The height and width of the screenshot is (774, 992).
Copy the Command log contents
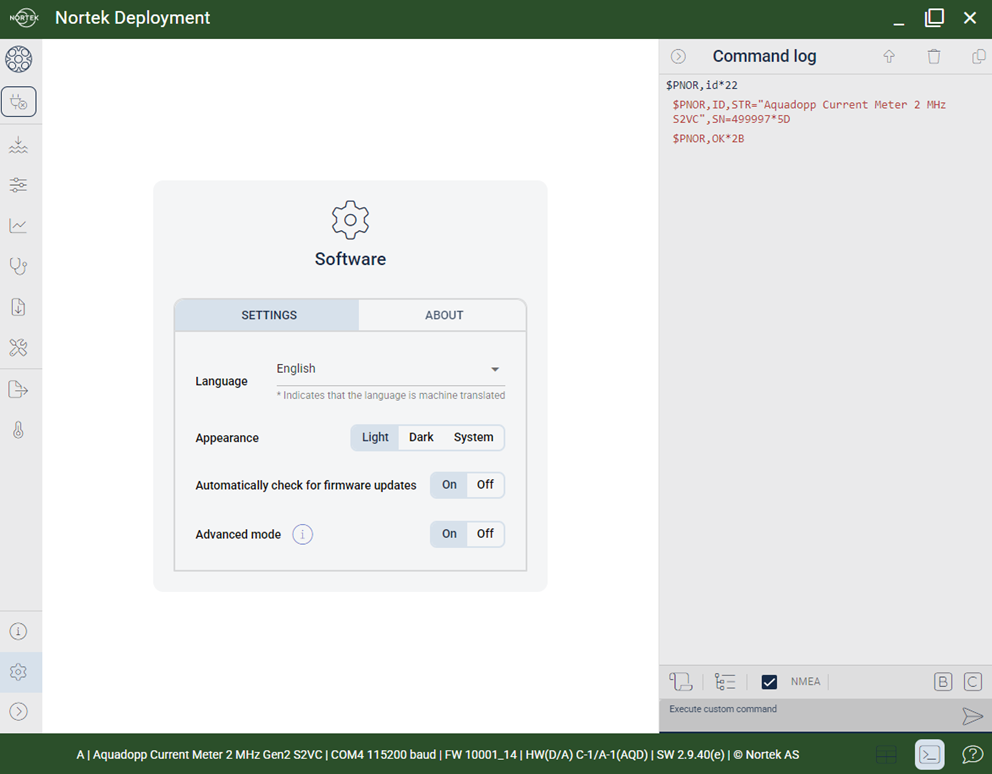[978, 56]
